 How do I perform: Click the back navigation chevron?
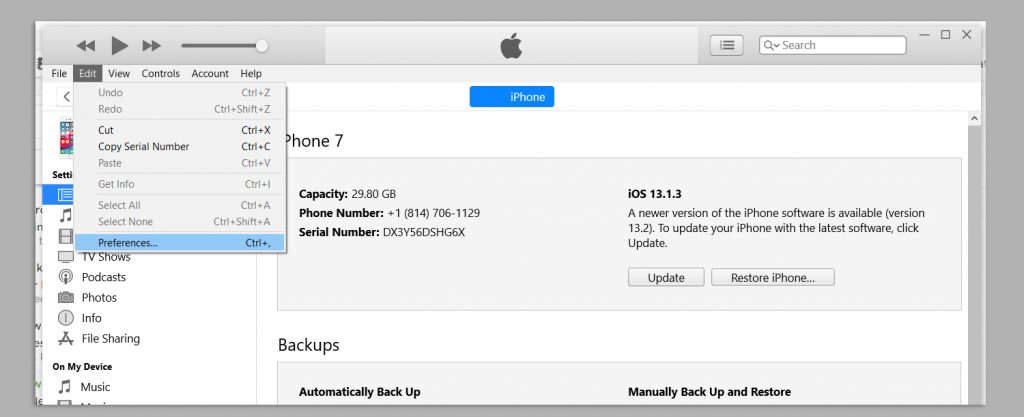(67, 97)
